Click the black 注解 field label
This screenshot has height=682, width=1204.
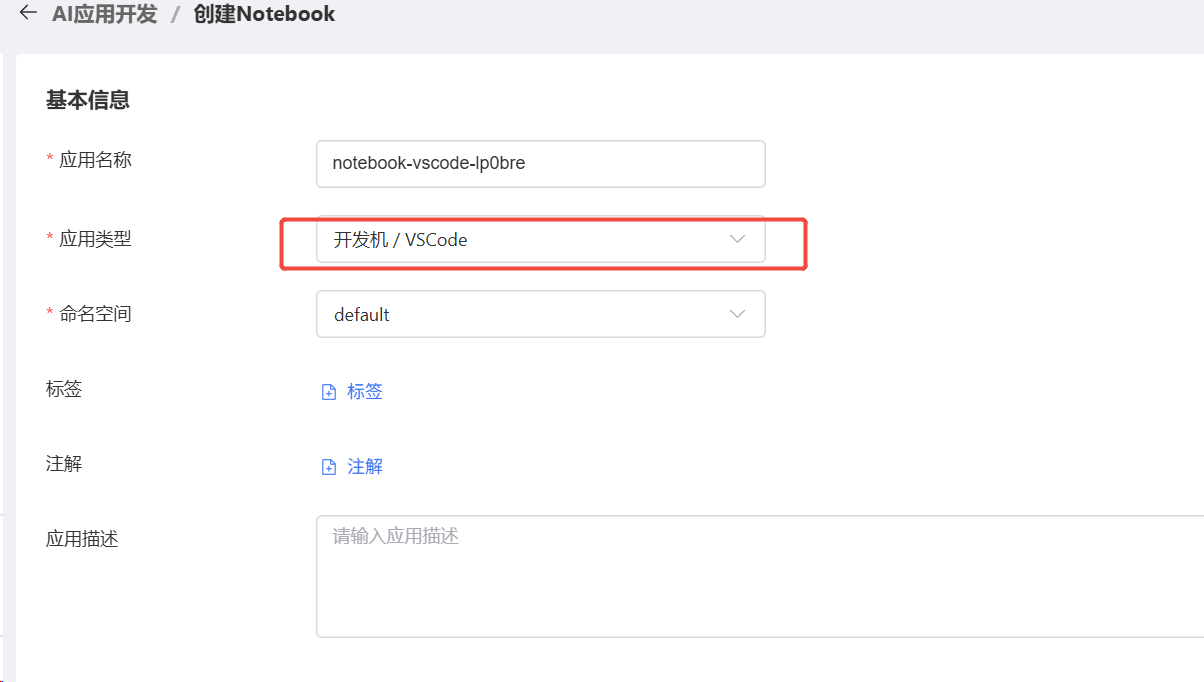64,464
